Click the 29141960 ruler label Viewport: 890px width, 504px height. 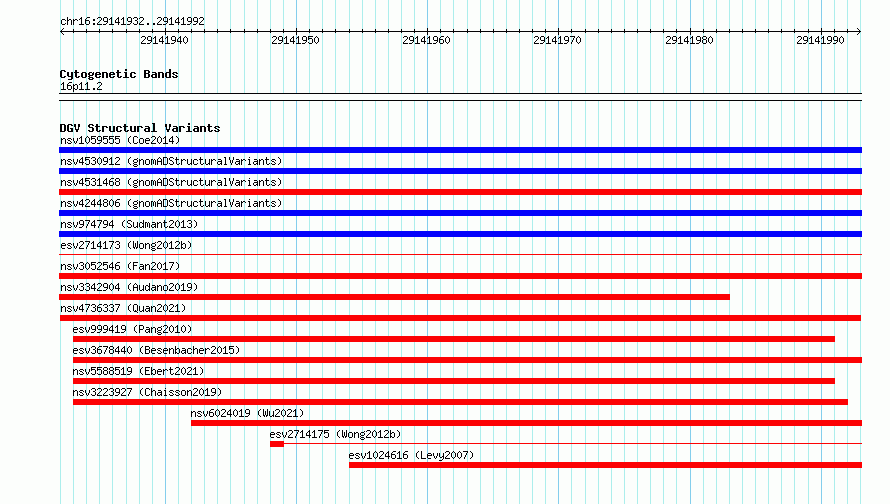click(426, 40)
